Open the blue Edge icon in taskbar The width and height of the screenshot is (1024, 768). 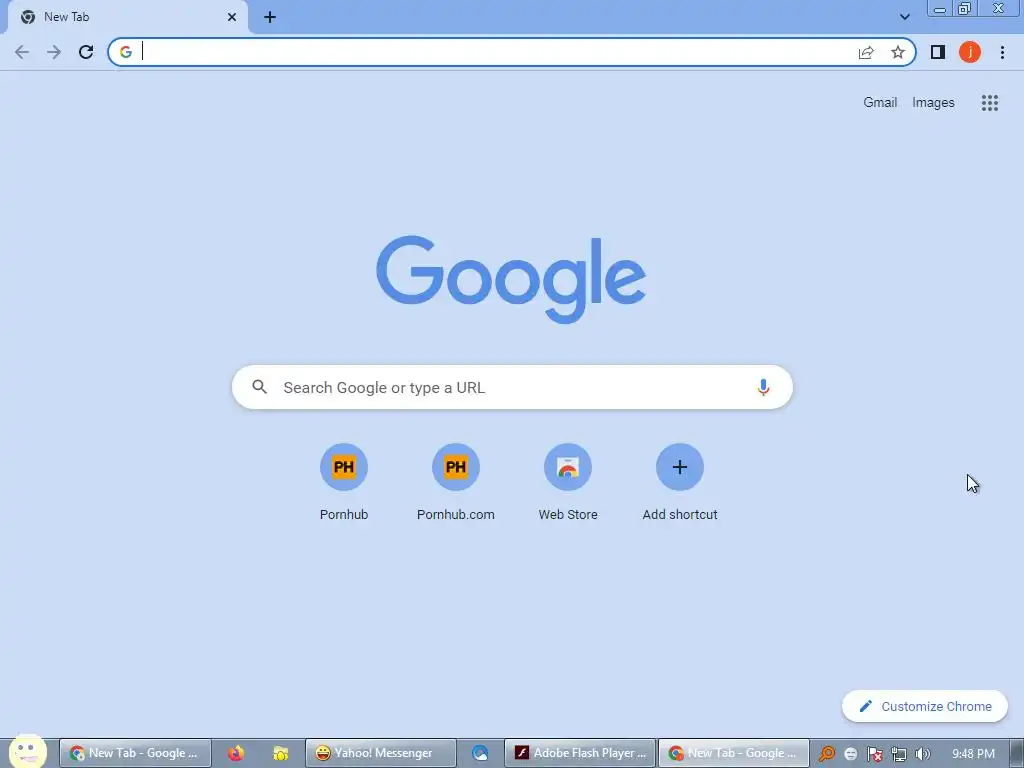point(480,754)
